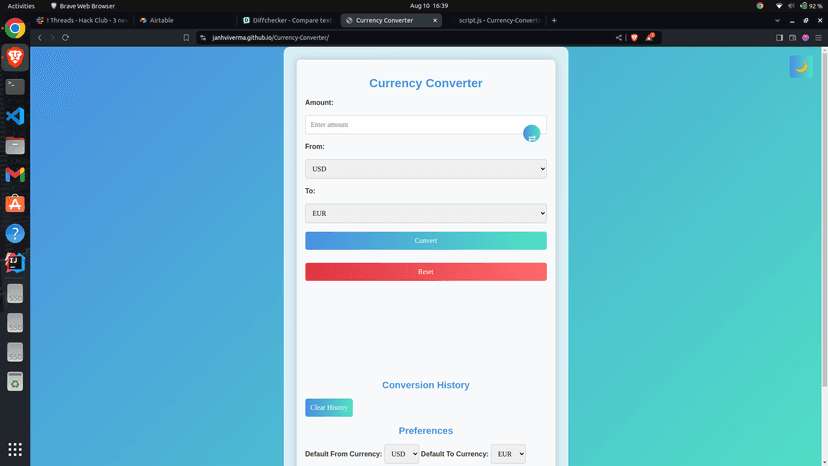Screen dimensions: 828x466
Task: Open the To currency dropdown
Action: click(x=425, y=213)
